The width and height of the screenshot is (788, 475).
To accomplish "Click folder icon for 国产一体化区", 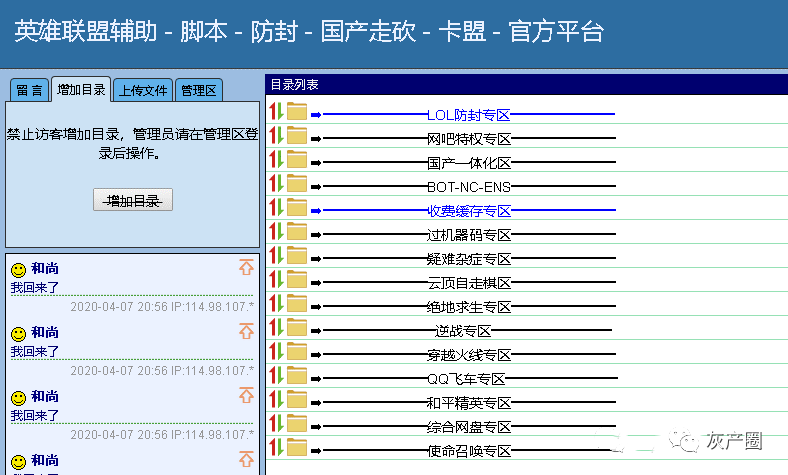I will [297, 159].
